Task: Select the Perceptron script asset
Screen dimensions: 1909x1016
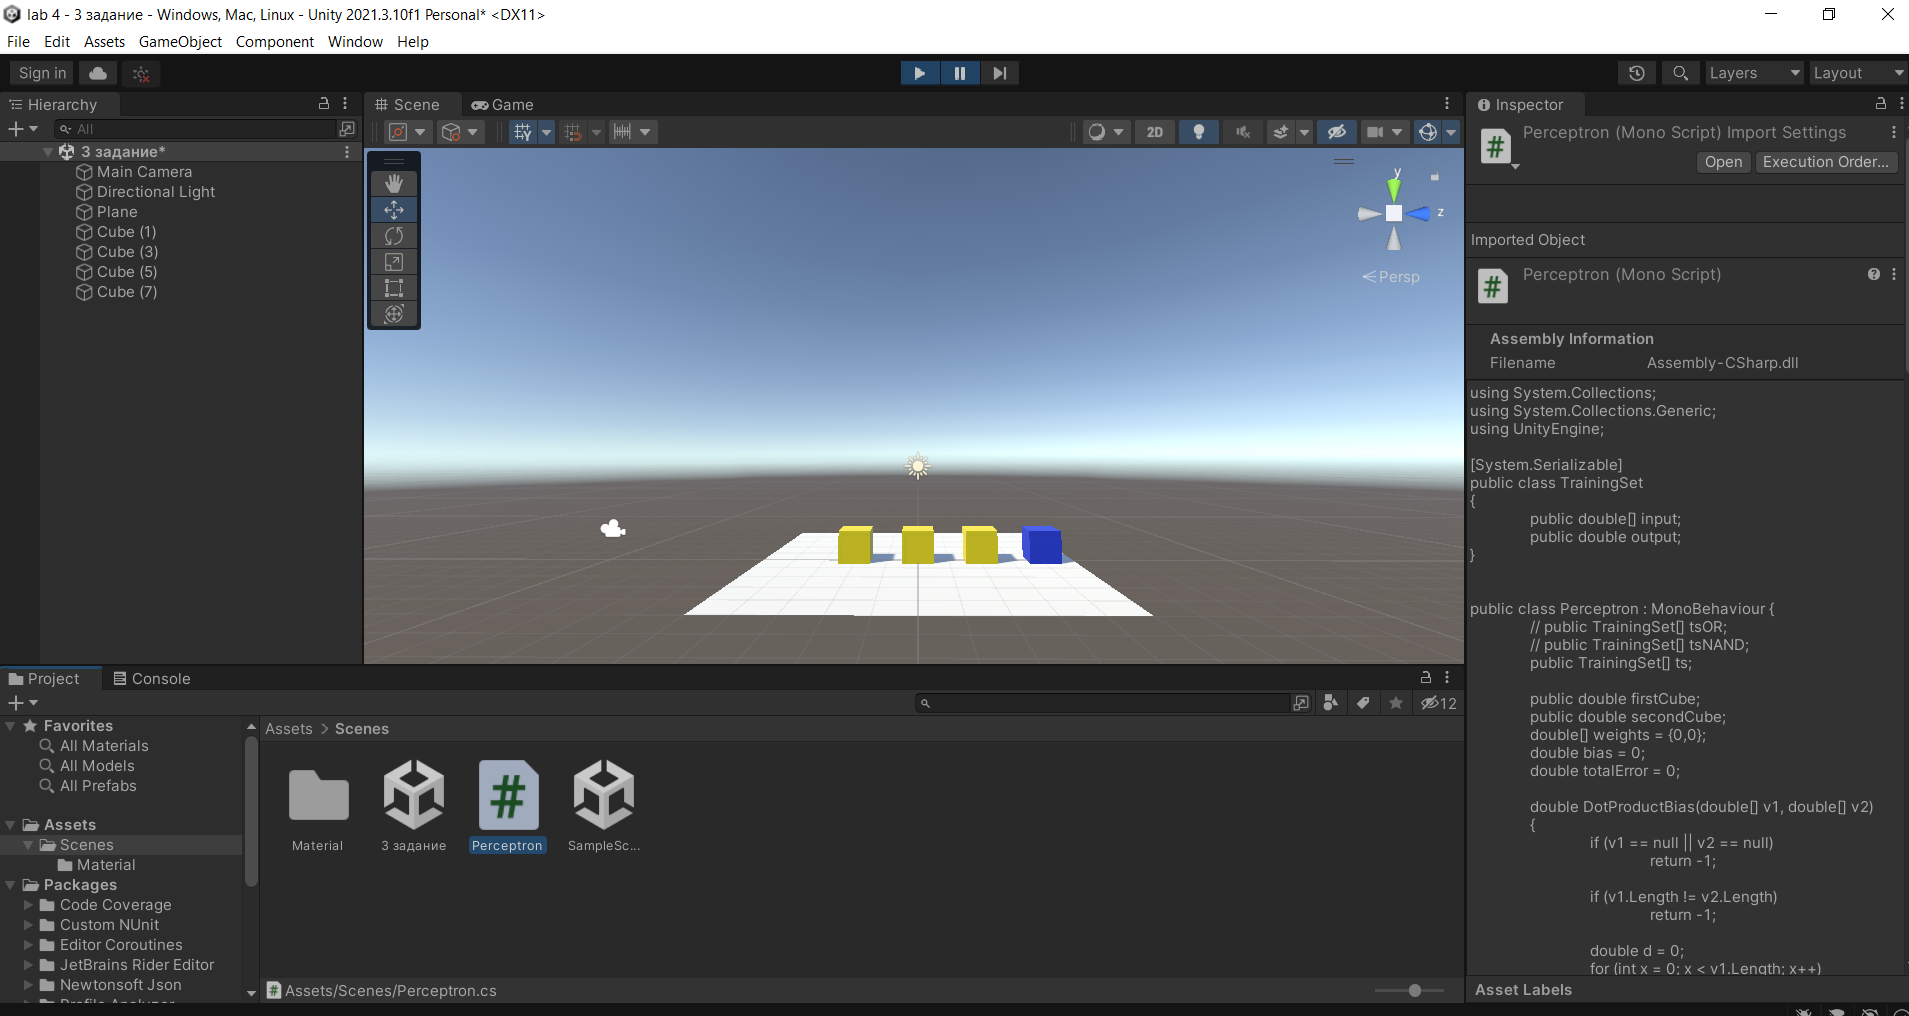Action: pyautogui.click(x=508, y=806)
